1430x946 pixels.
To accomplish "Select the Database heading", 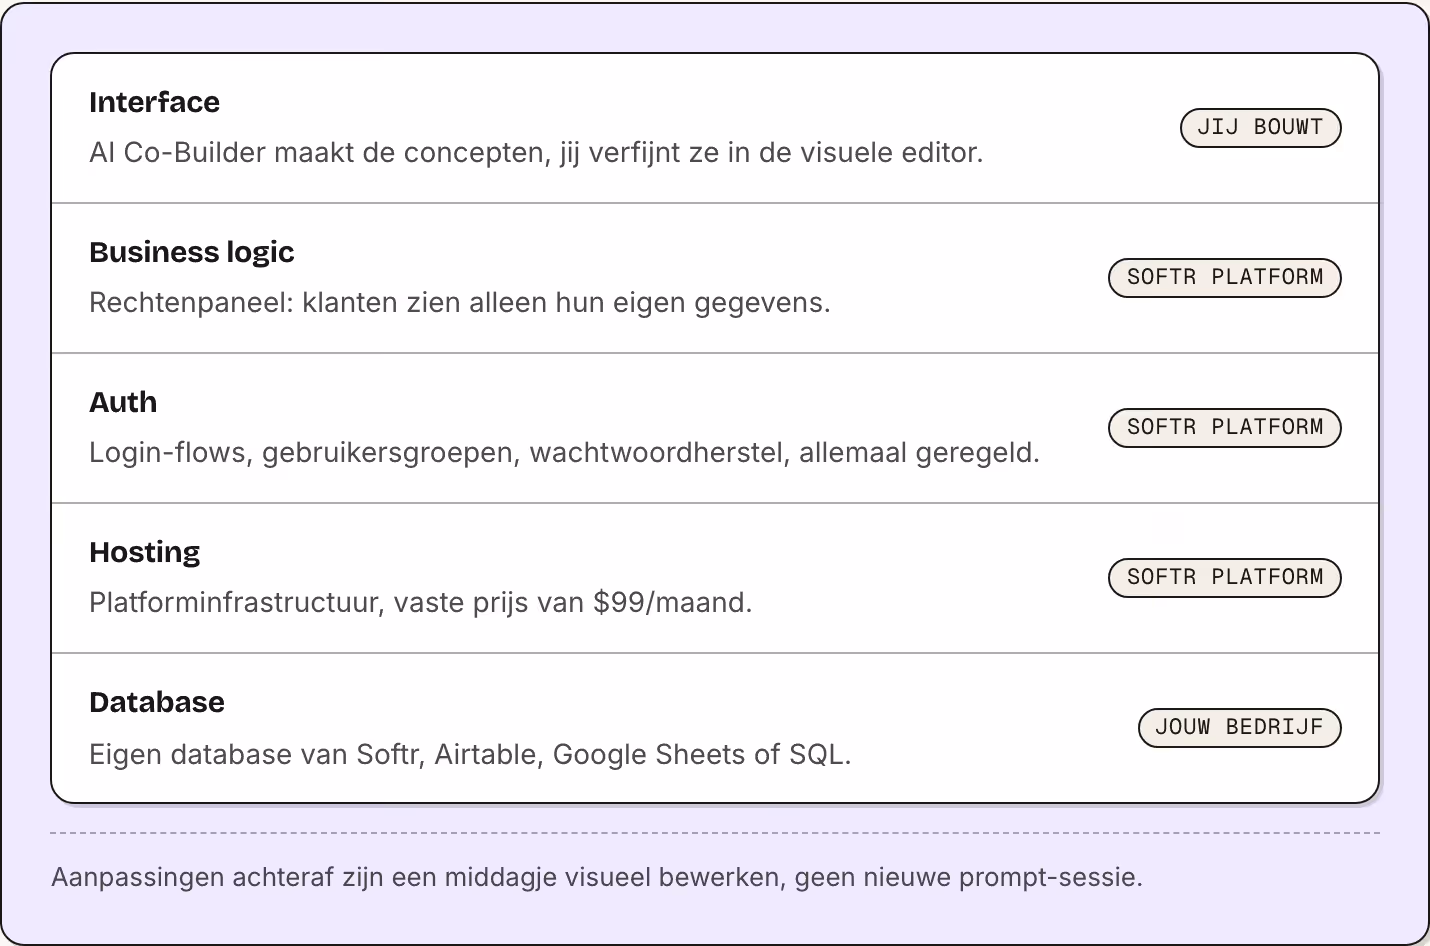I will (157, 702).
